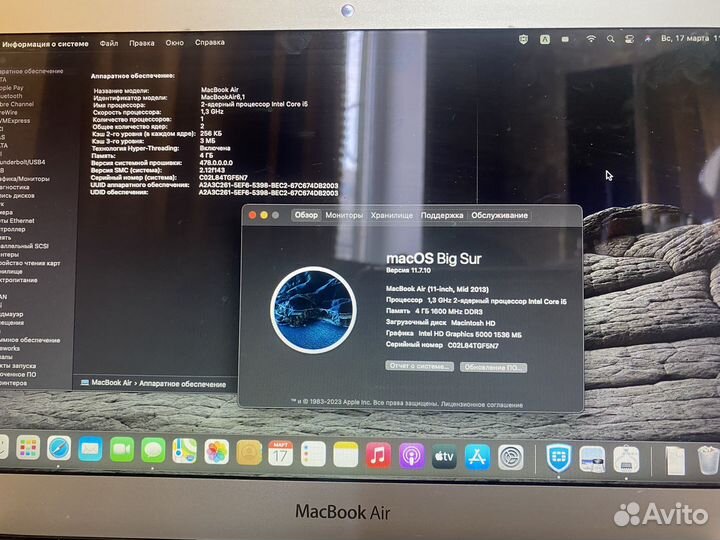The width and height of the screenshot is (720, 540).
Task: Open the yellow Notes app icon
Action: tap(346, 455)
